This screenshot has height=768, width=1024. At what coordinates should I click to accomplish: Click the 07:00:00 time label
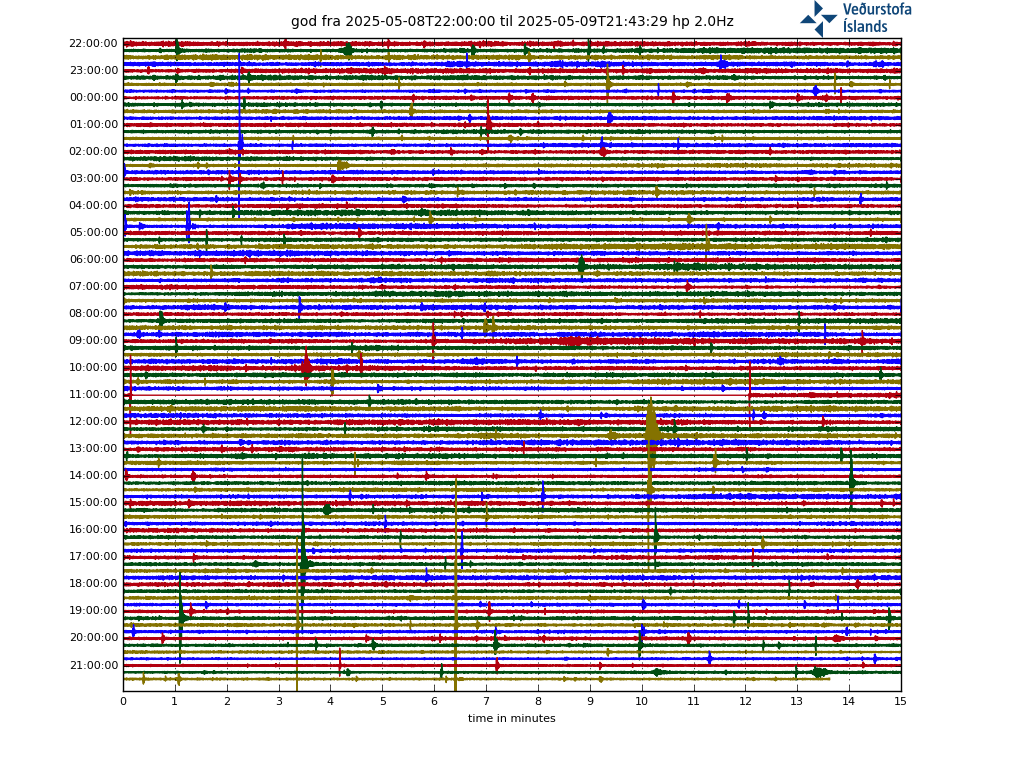point(93,287)
